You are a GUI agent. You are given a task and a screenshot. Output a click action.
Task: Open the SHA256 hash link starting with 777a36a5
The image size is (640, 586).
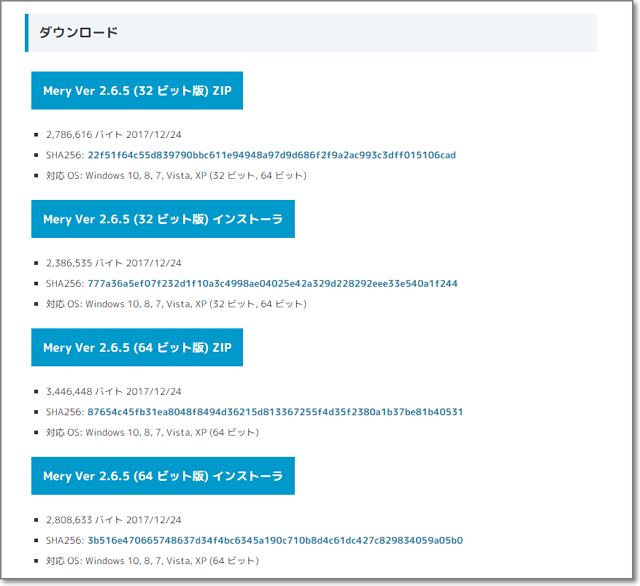(272, 283)
